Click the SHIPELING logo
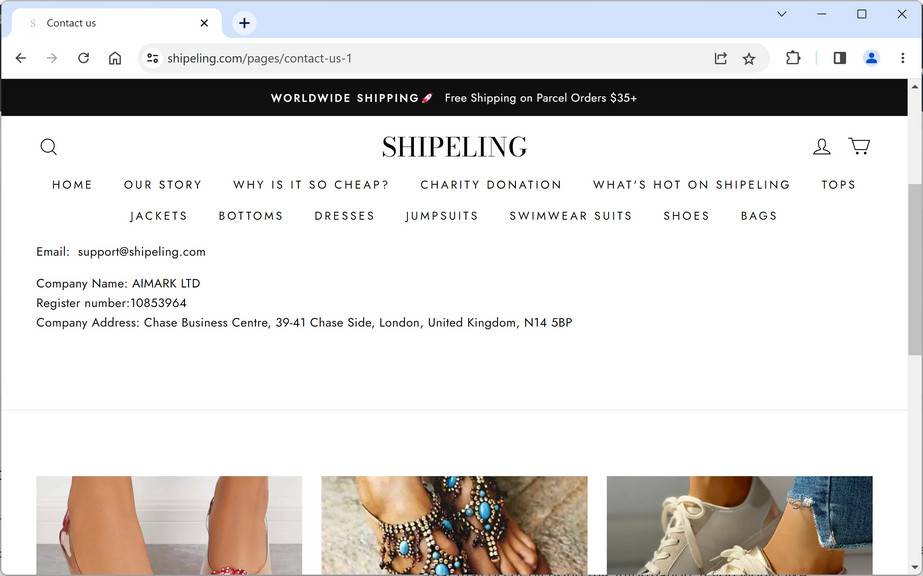The image size is (923, 576). point(454,147)
